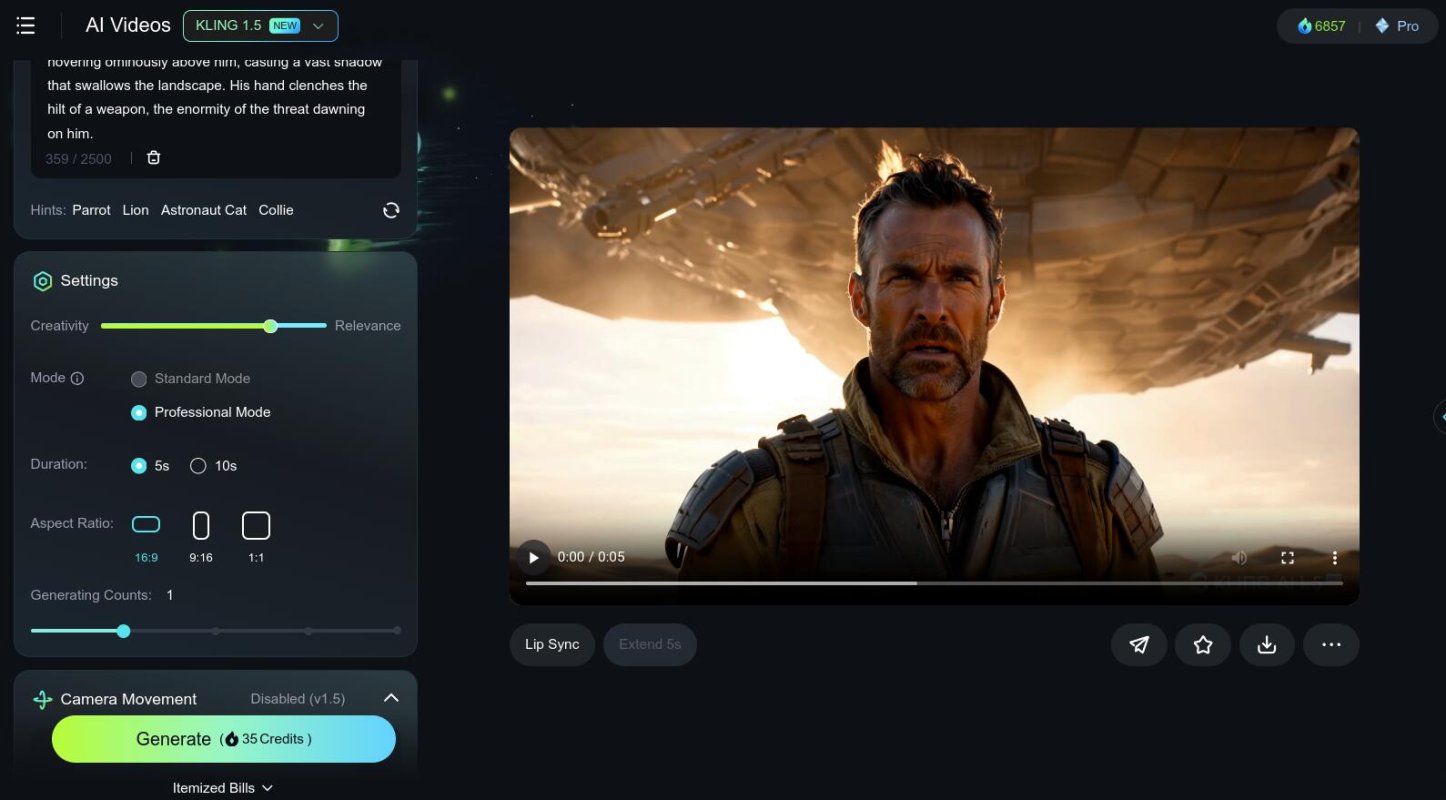Open more actions ellipsis below video

tap(1331, 645)
